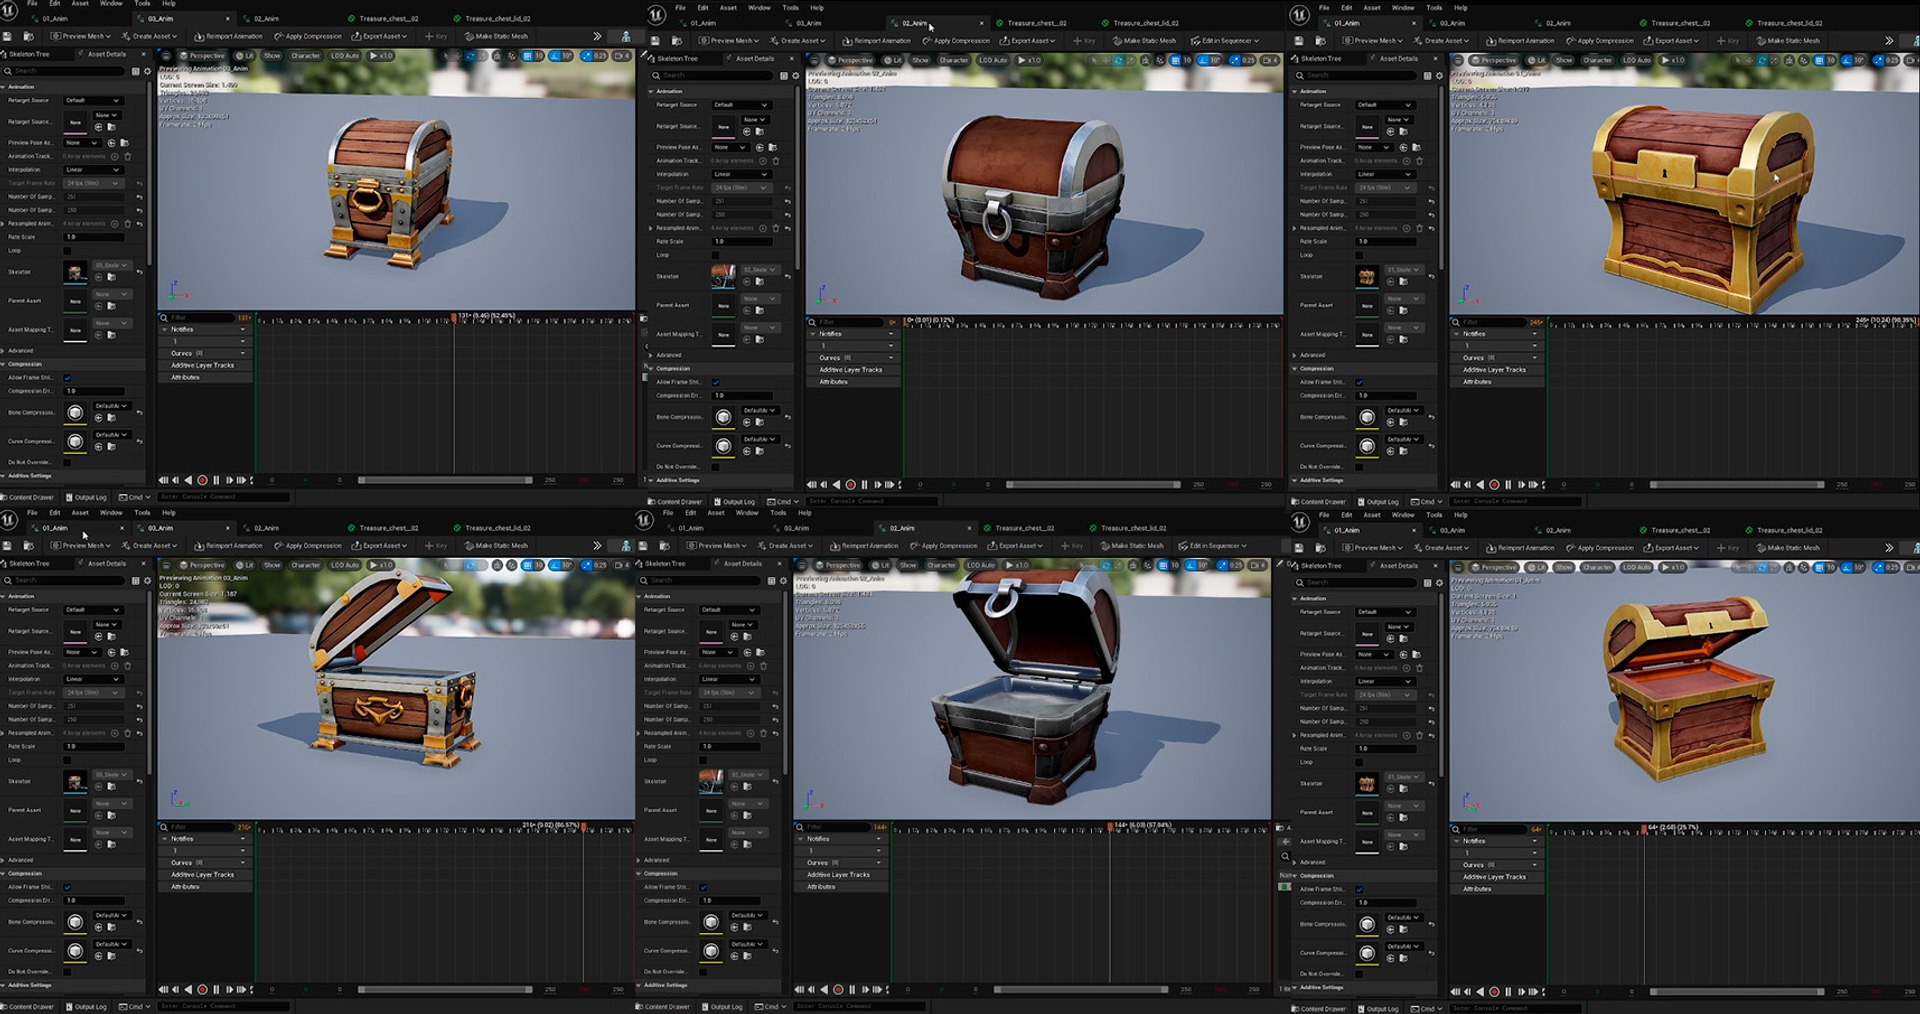Click the preview character icon in top-left toolbar

[626, 36]
